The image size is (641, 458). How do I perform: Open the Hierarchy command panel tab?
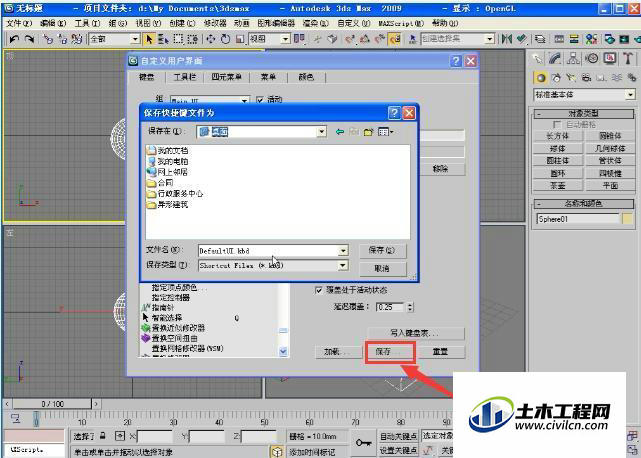573,59
